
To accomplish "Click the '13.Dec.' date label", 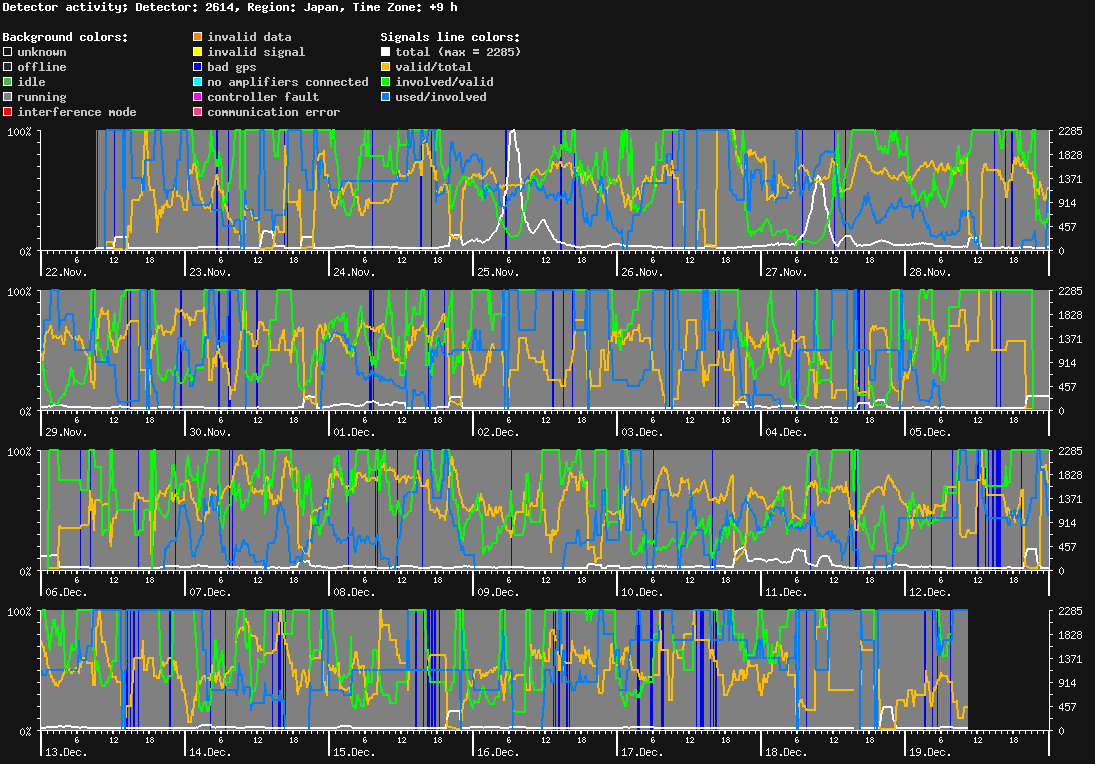I will [66, 752].
